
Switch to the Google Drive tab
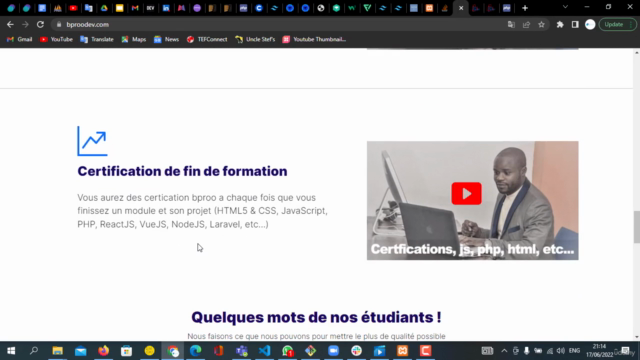(x=104, y=8)
